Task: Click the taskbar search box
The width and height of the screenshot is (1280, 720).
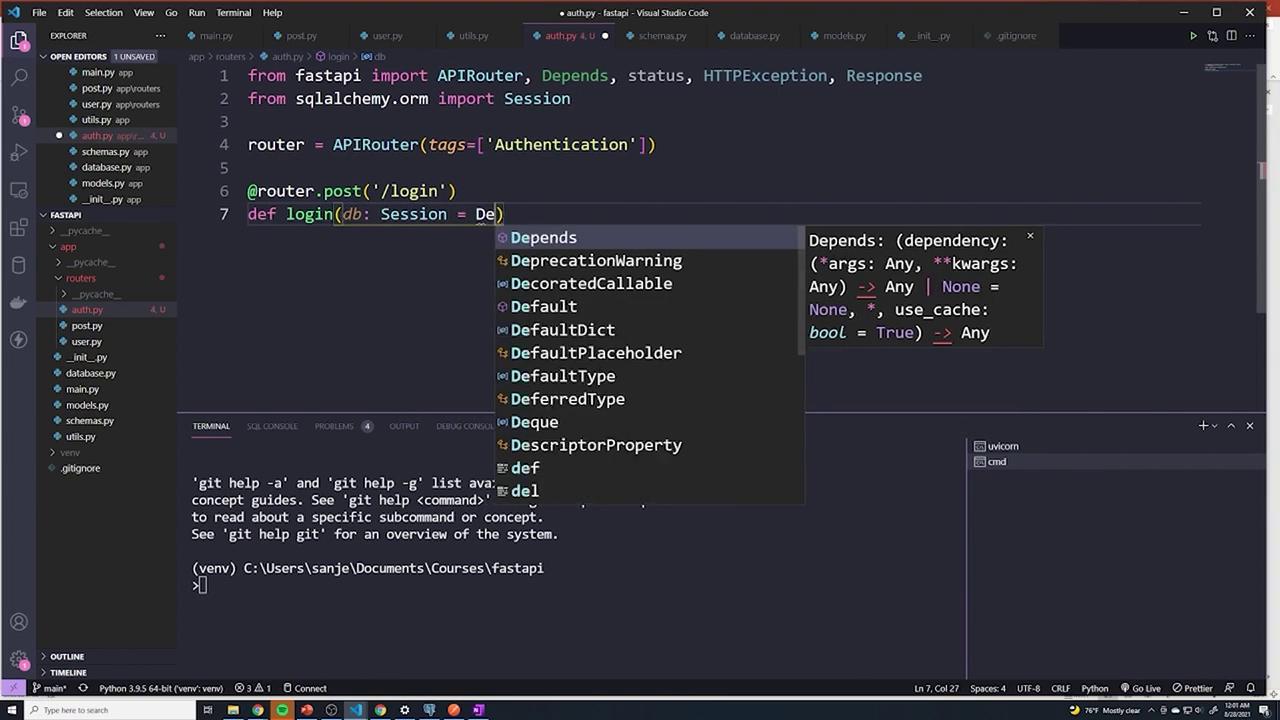Action: [110, 710]
